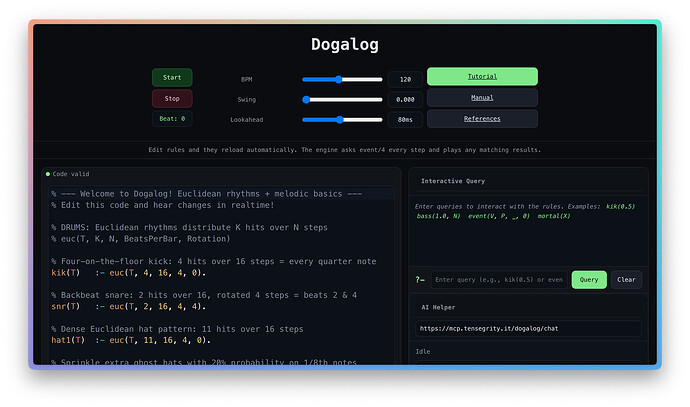
Task: Click the query text input field
Action: click(x=499, y=280)
